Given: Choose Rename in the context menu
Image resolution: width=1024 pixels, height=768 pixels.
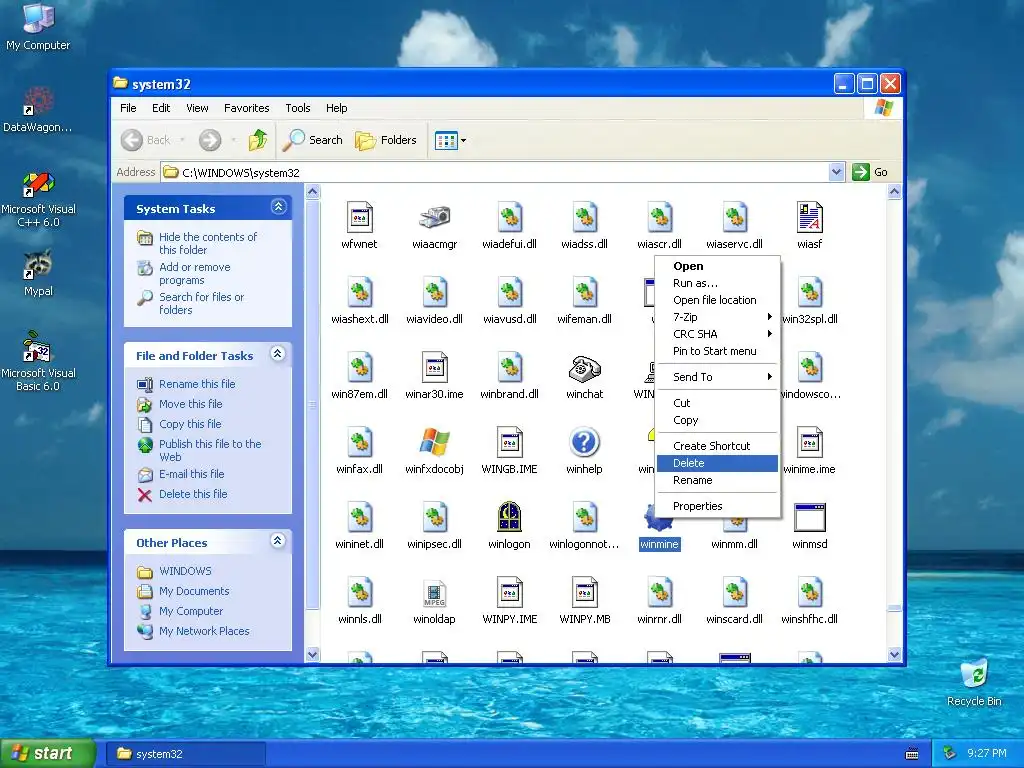Looking at the screenshot, I should coord(717,480).
